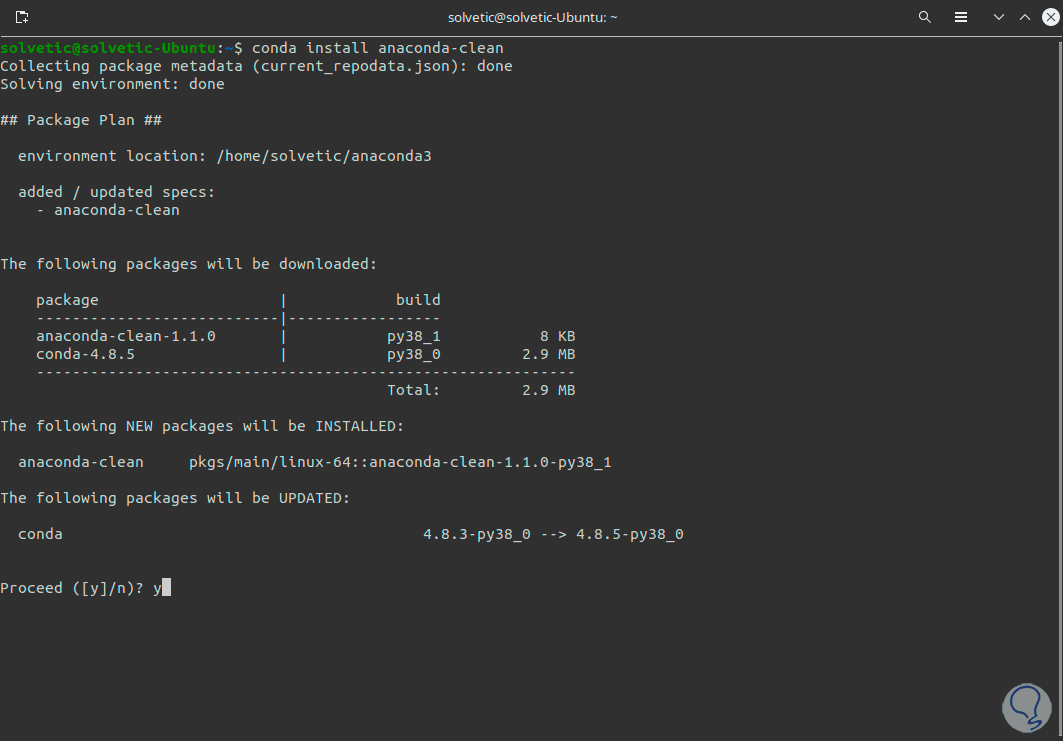Open a new terminal tab
Viewport: 1063px width, 741px height.
22,17
